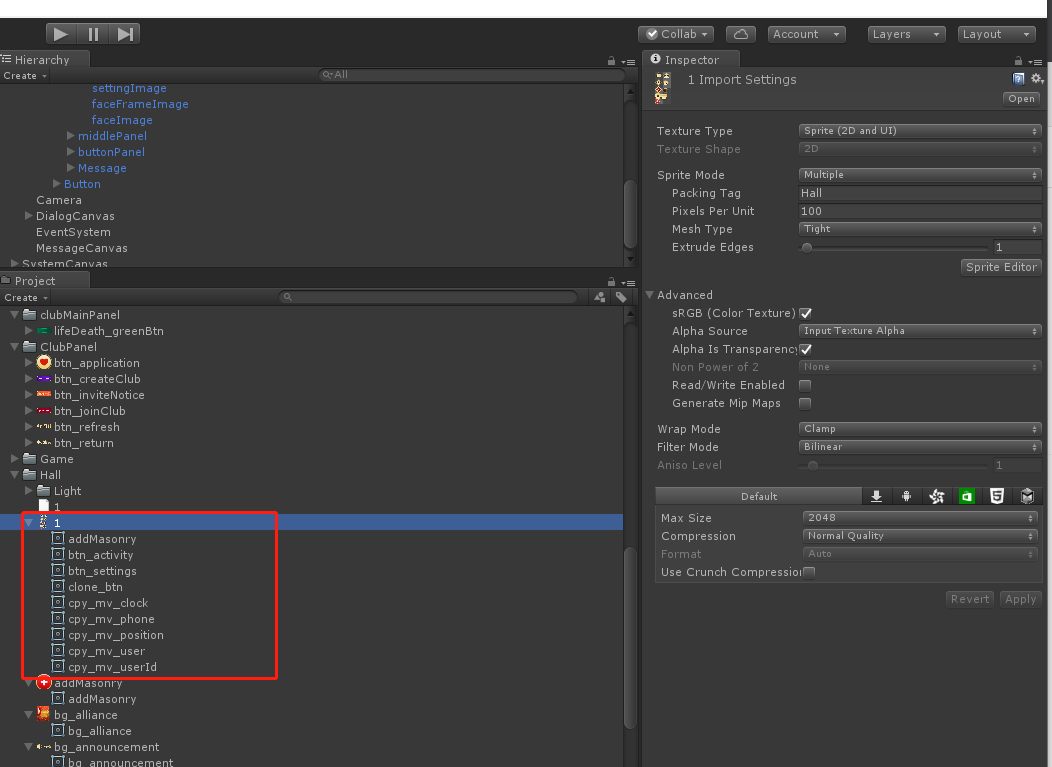Click the Sprite Editor button

tap(1001, 267)
